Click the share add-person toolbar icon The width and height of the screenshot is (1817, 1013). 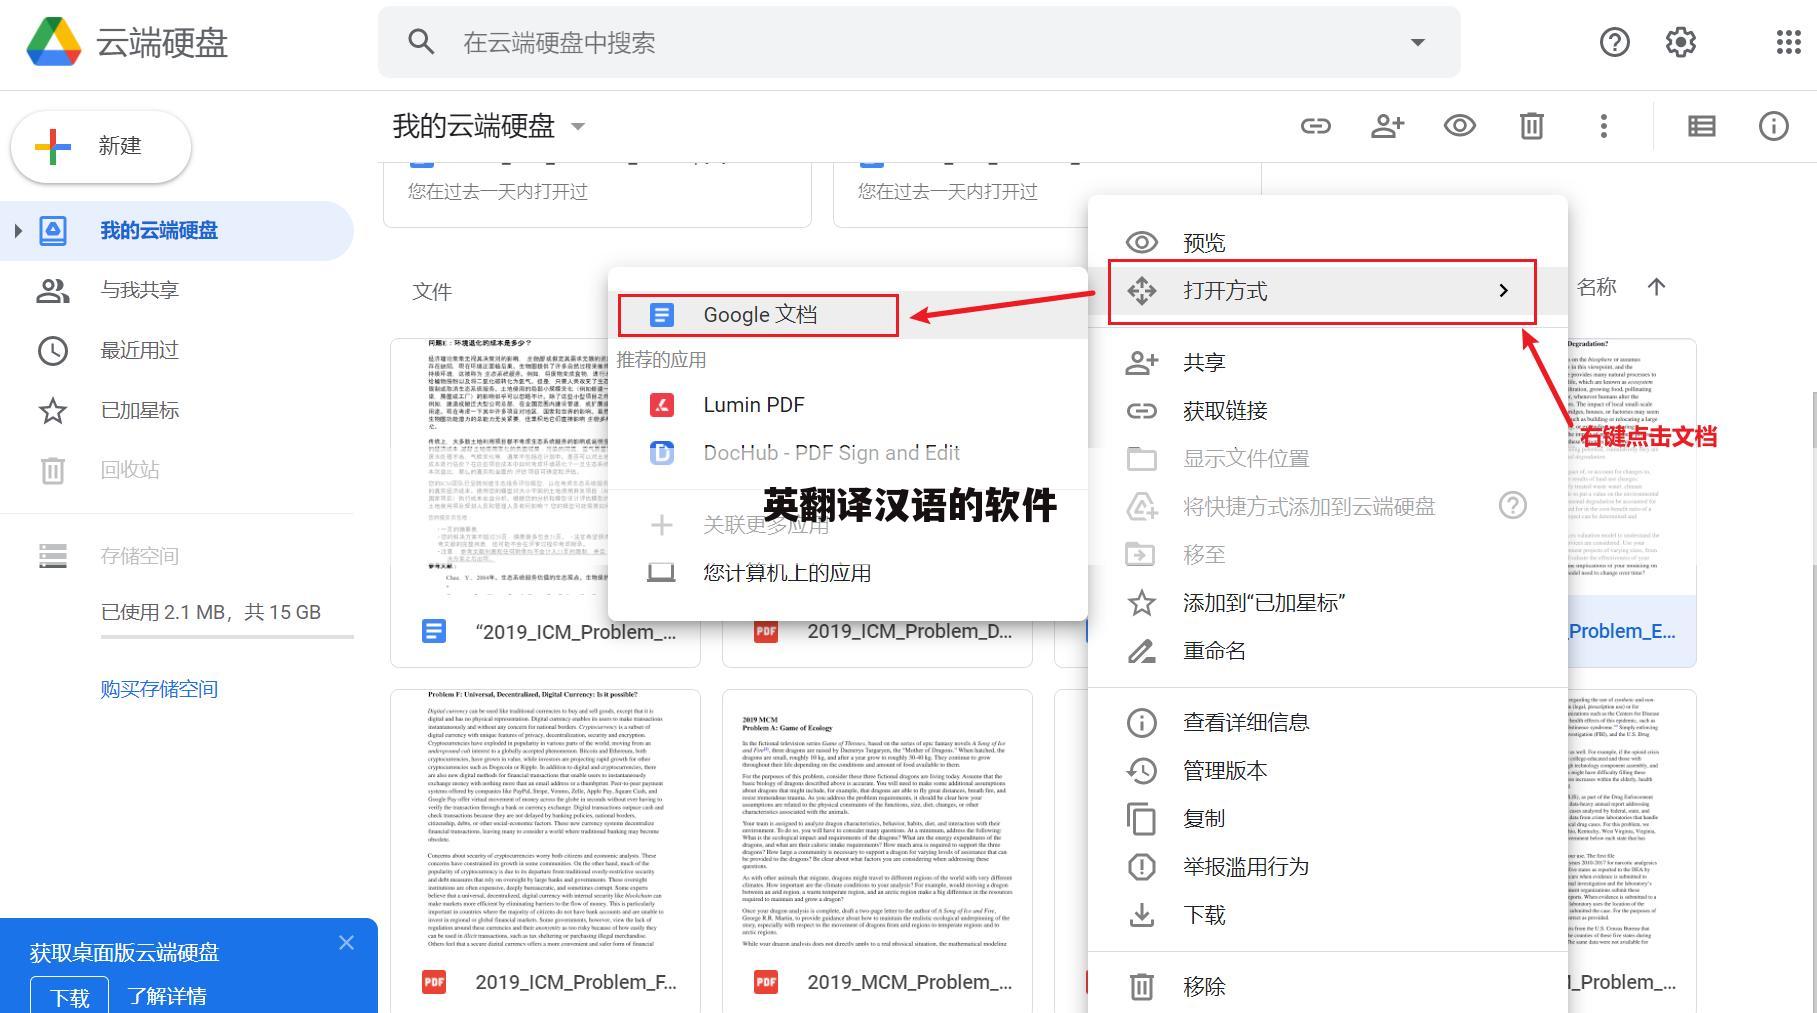(x=1388, y=126)
